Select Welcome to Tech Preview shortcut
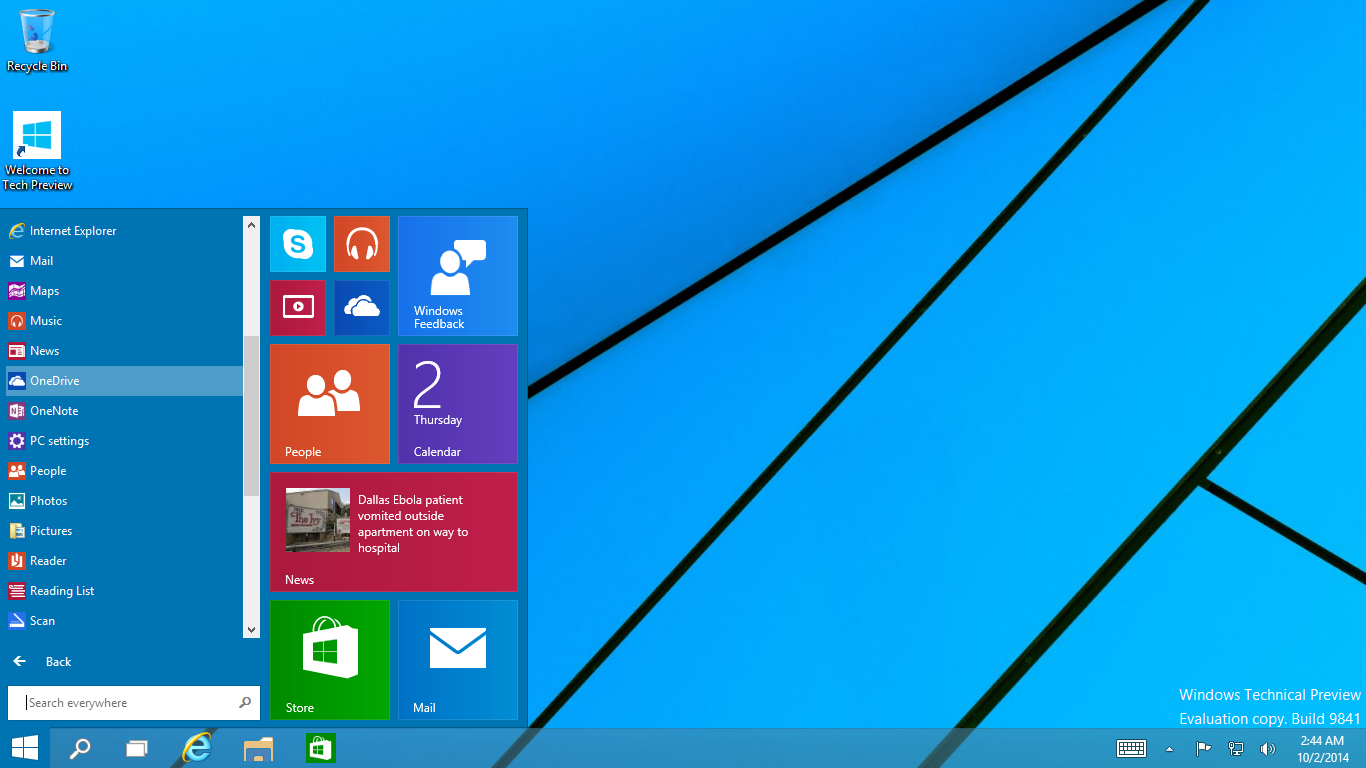This screenshot has height=768, width=1366. pyautogui.click(x=37, y=151)
